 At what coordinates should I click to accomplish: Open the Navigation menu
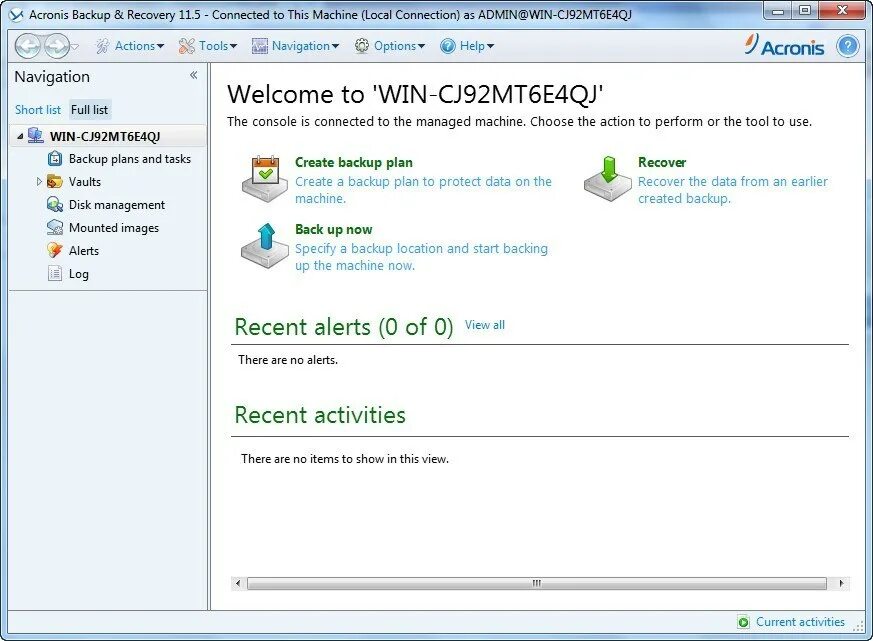305,46
